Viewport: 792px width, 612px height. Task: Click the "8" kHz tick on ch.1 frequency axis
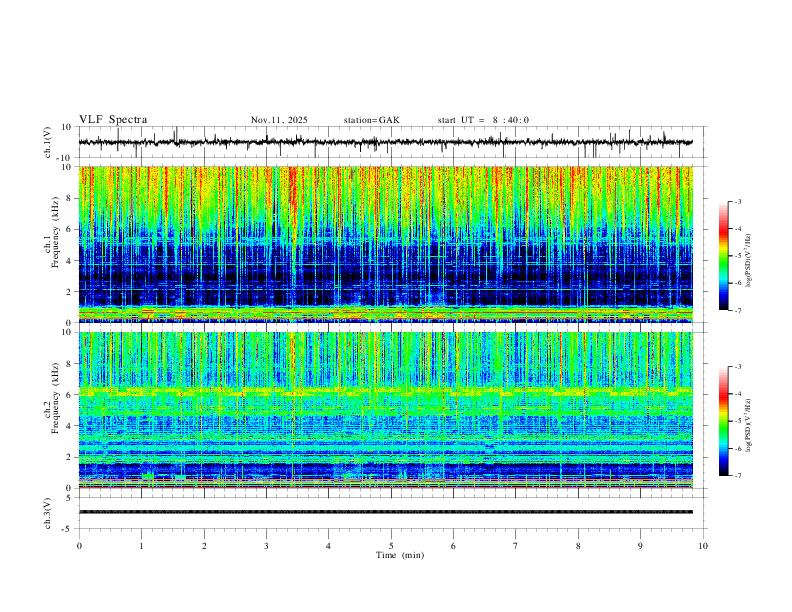click(69, 198)
